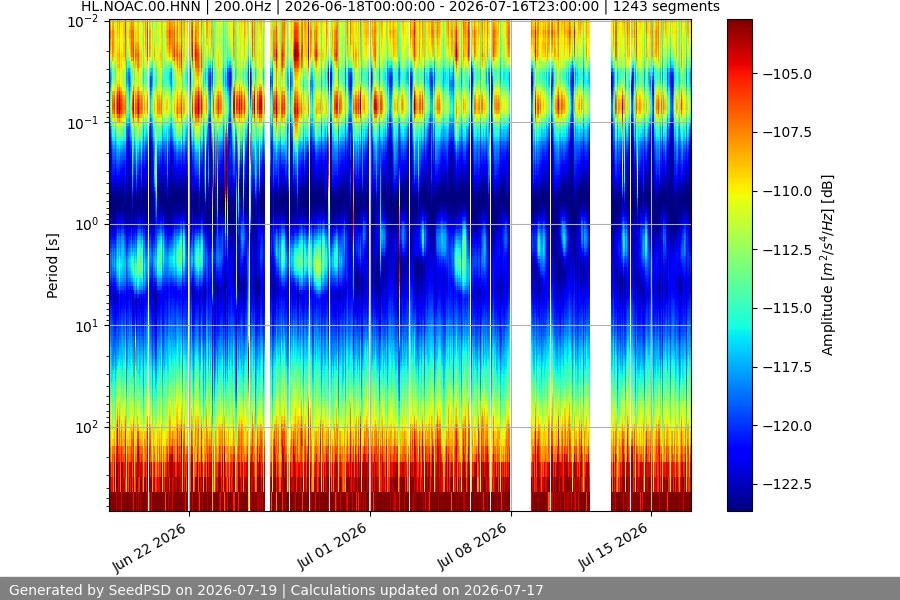The width and height of the screenshot is (900, 600).
Task: Click the narrow white data gap between Jun 22 and Jul 01
Action: (x=267, y=265)
